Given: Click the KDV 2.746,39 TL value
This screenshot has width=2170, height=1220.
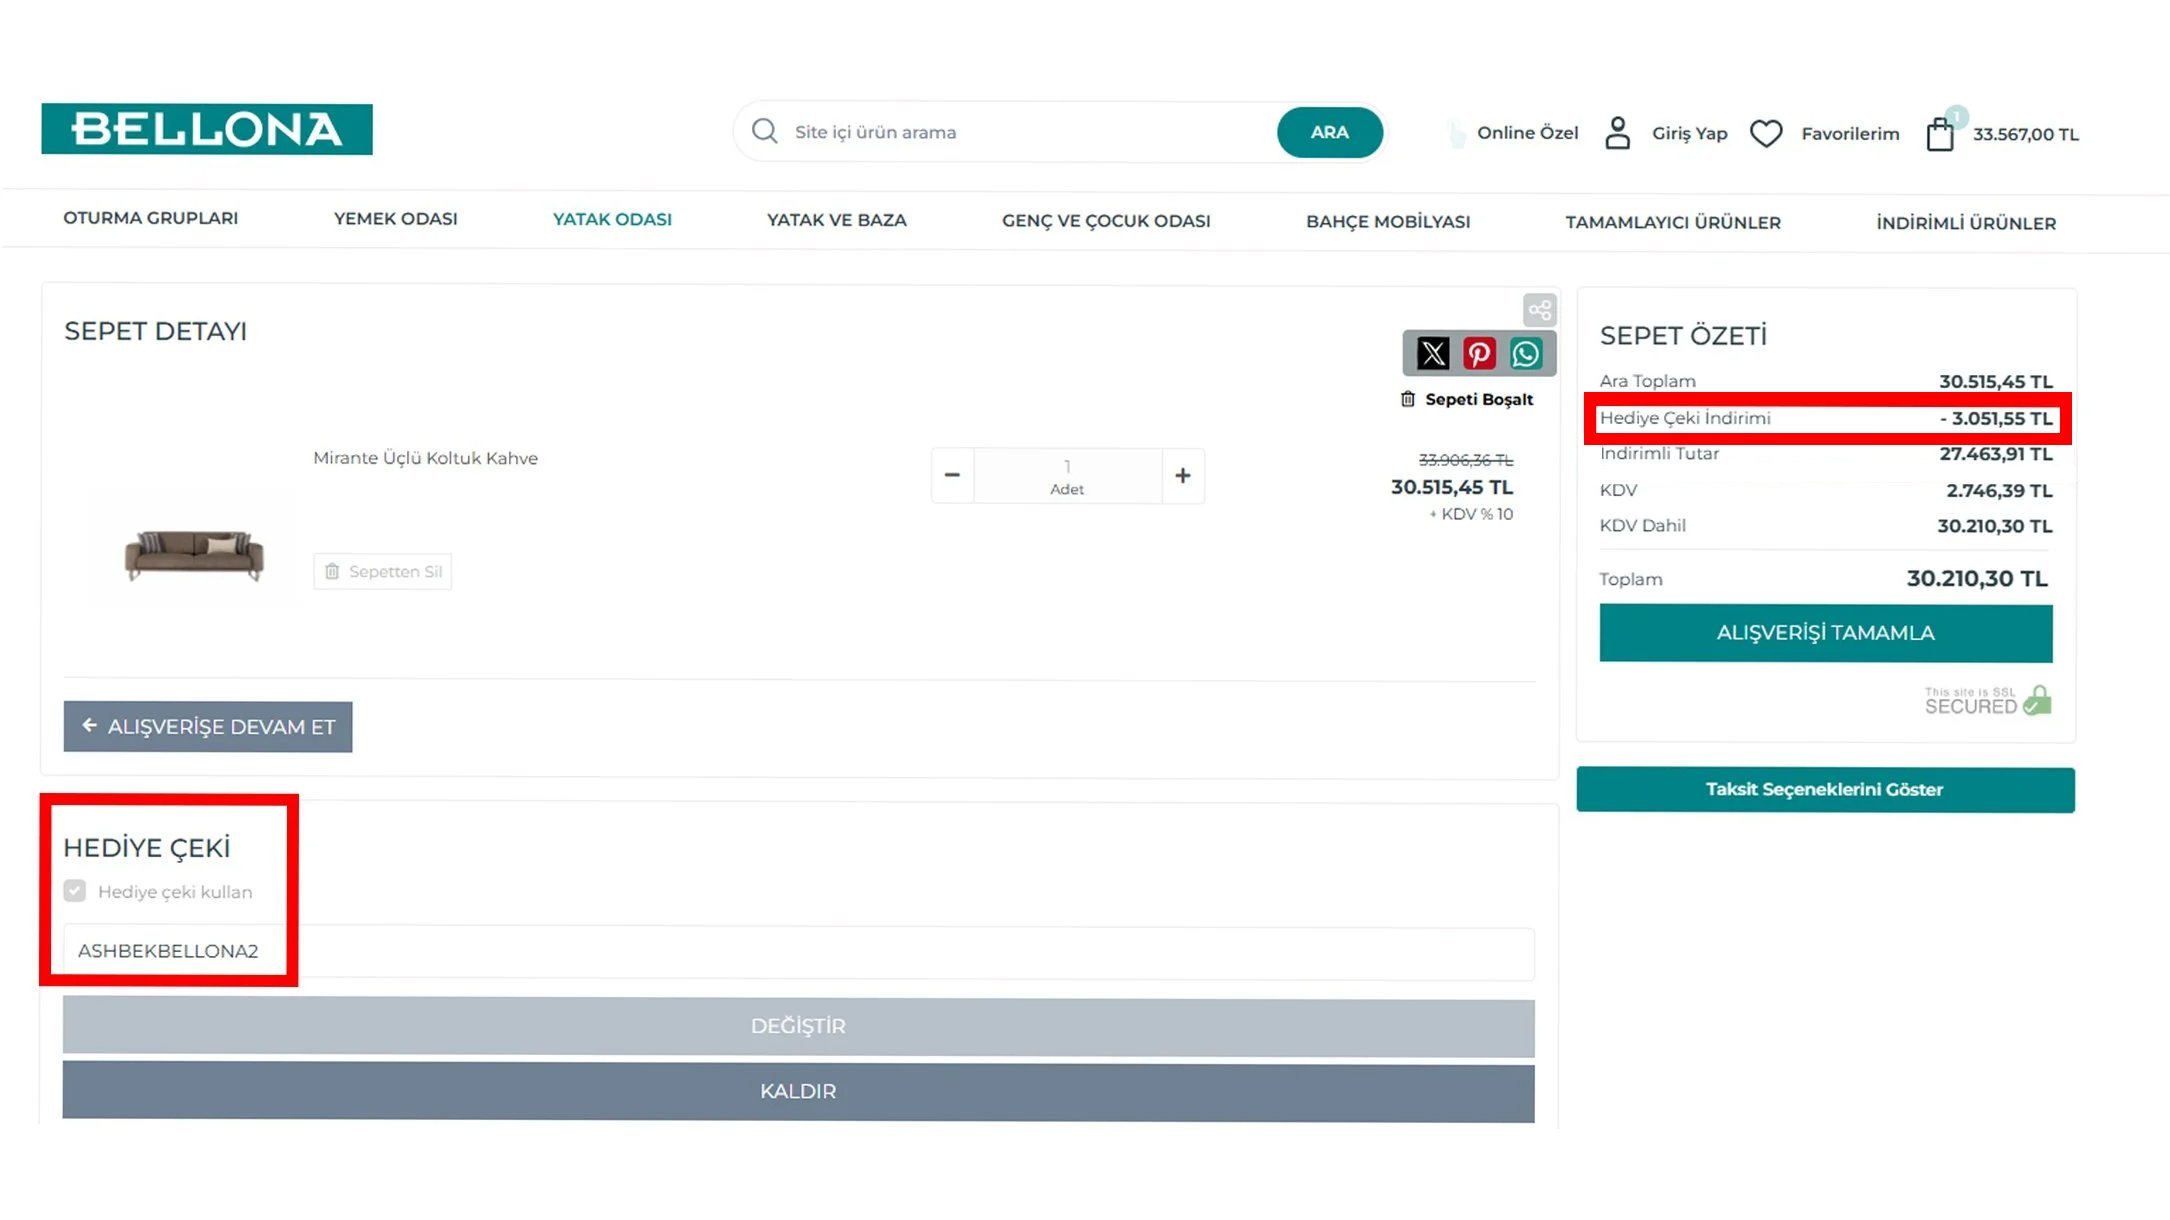Looking at the screenshot, I should 1999,490.
